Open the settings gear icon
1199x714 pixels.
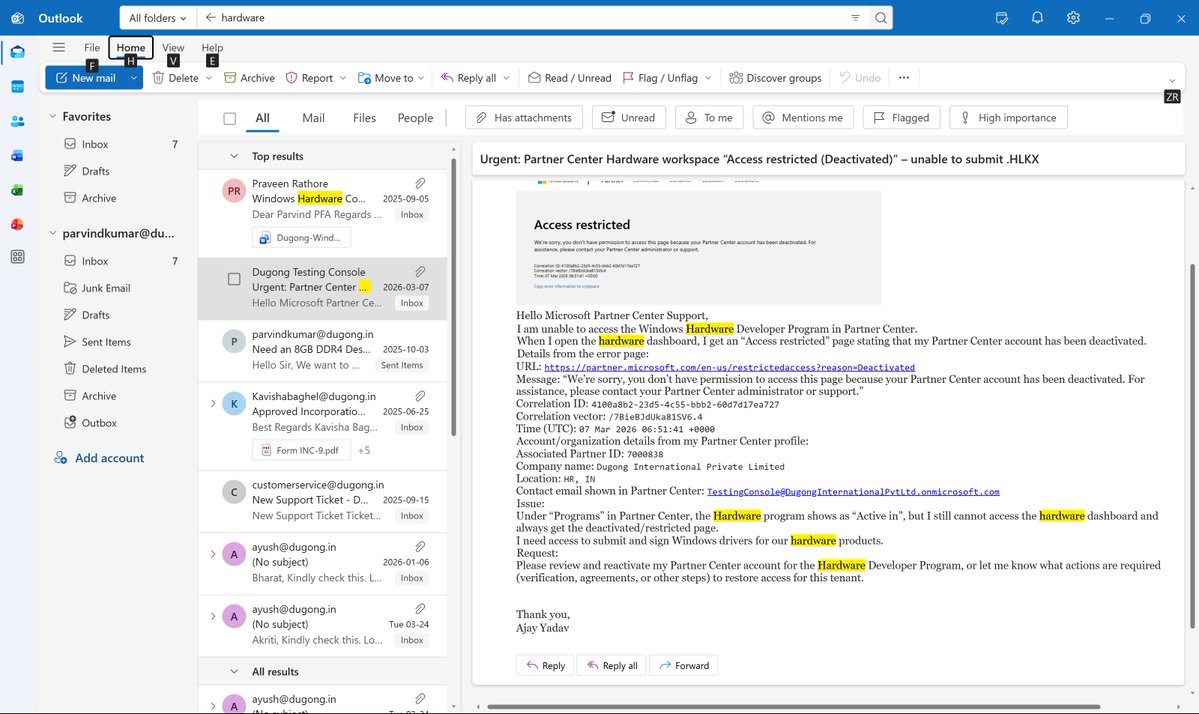tap(1073, 18)
